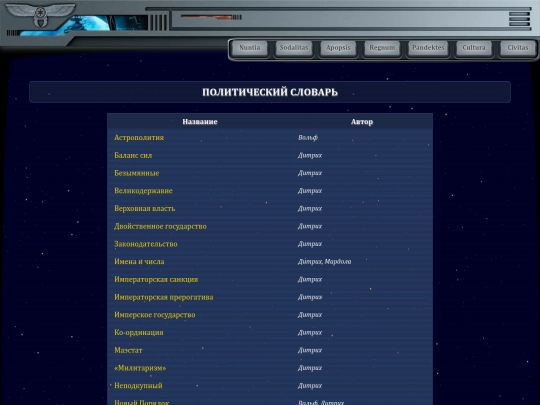Click authors Дитрих, Мардола in Имена и числа row
540x405 pixels.
coord(324,262)
